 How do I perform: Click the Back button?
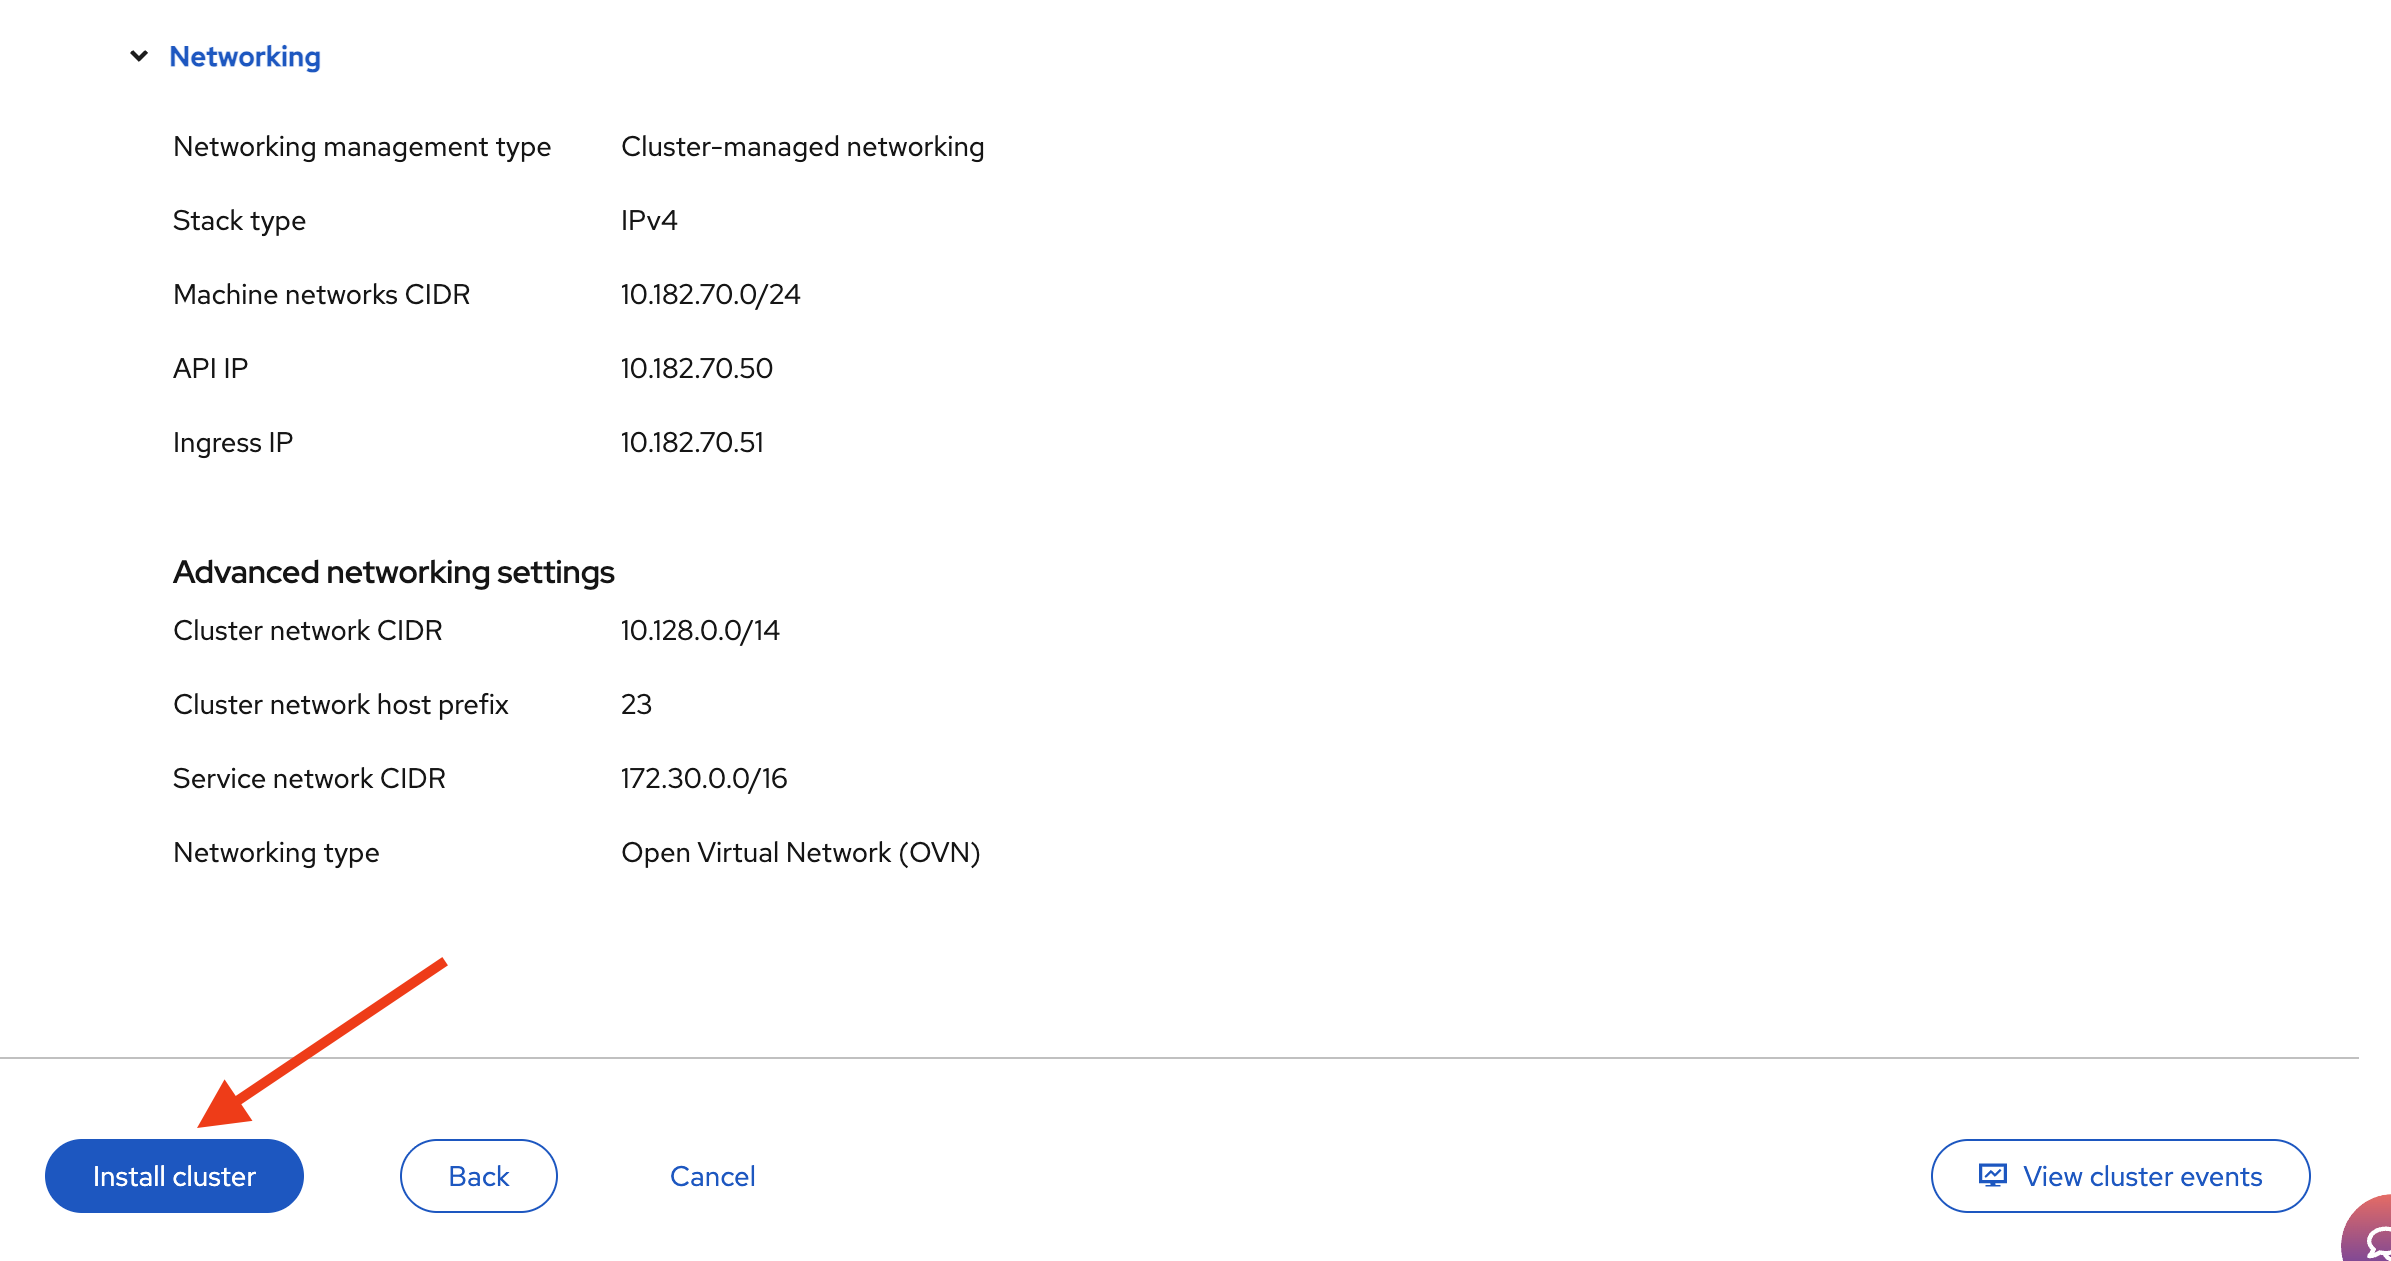tap(477, 1176)
